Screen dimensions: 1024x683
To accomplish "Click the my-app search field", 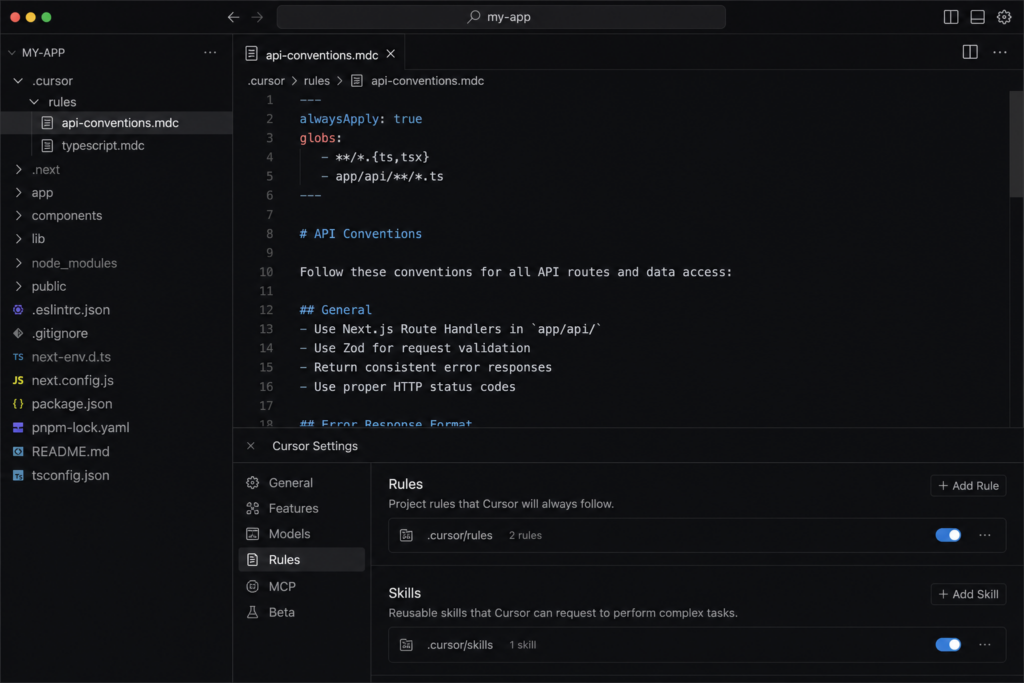I will click(501, 17).
